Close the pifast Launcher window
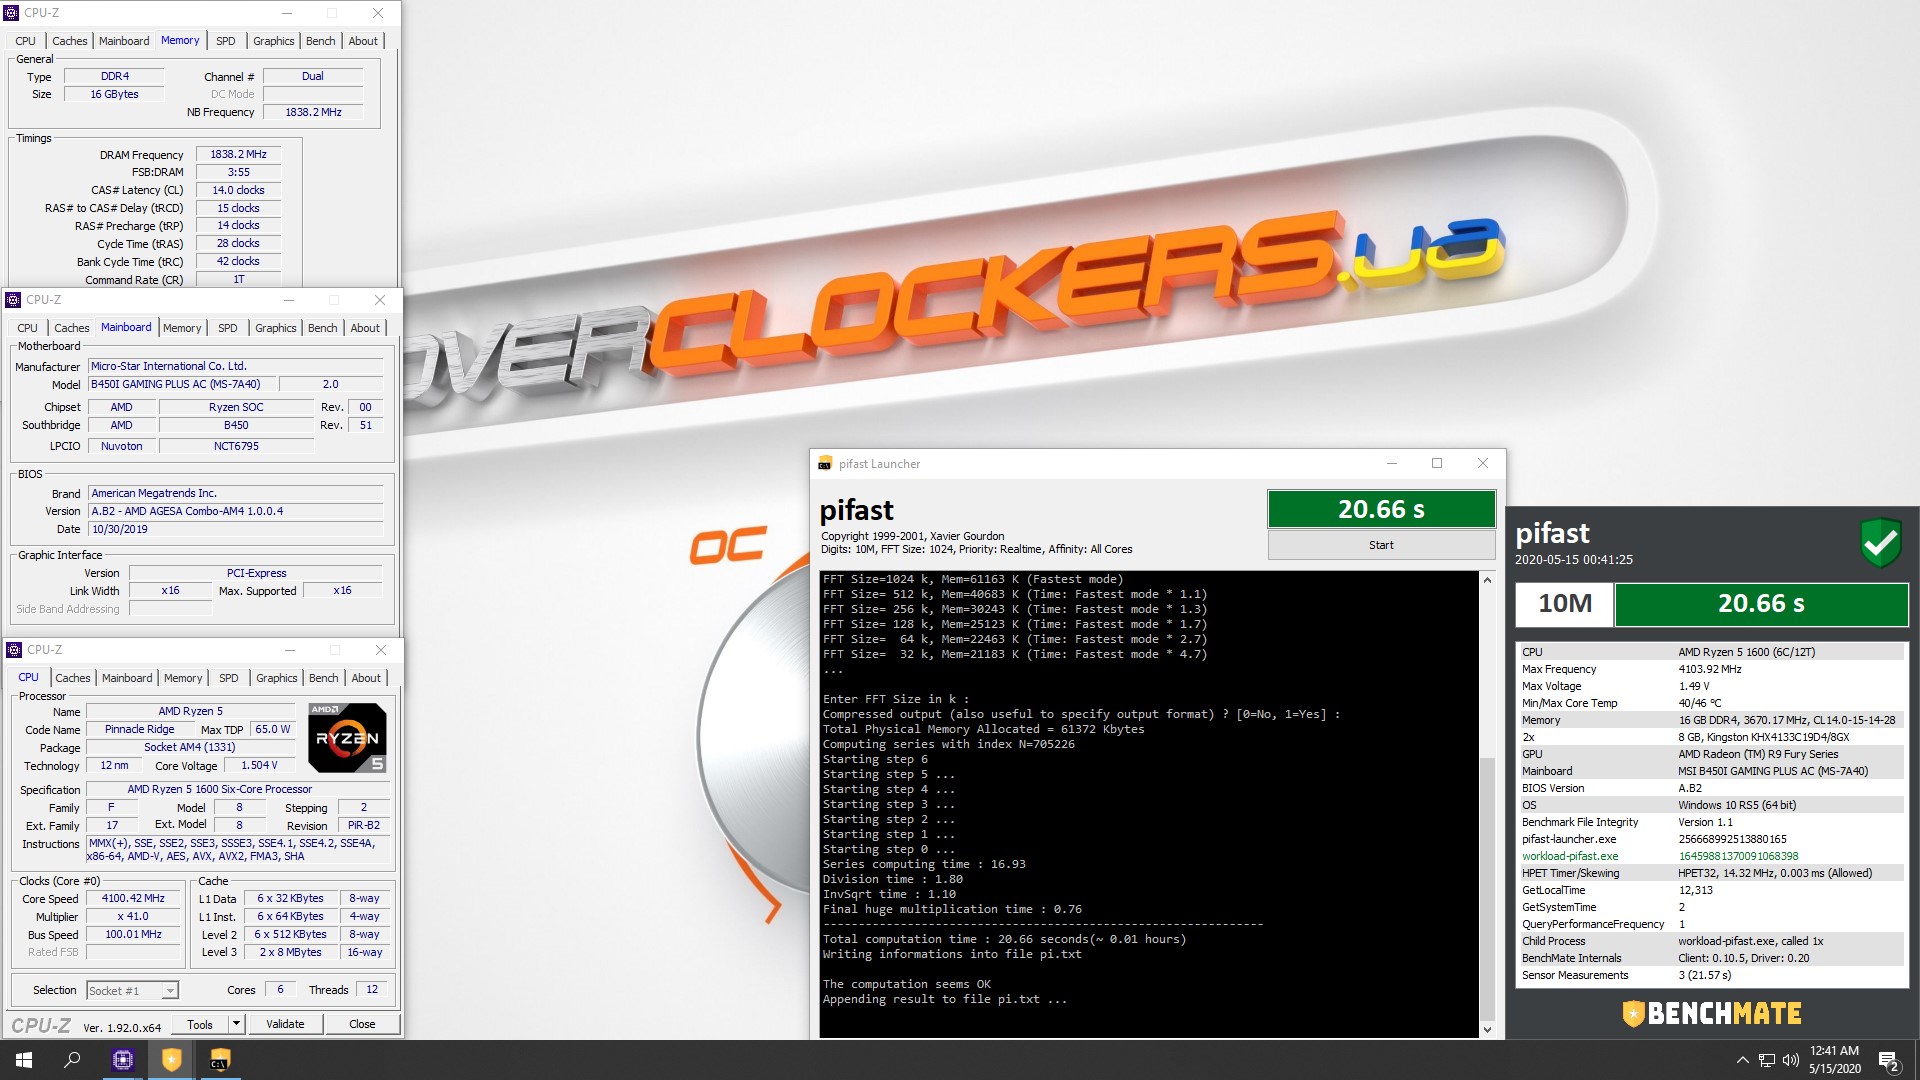 (1483, 463)
